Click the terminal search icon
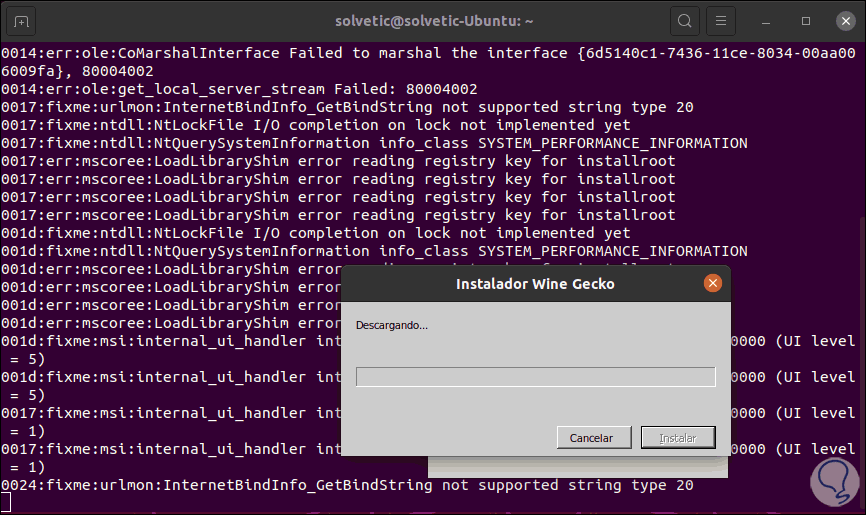This screenshot has height=515, width=866. tap(684, 20)
